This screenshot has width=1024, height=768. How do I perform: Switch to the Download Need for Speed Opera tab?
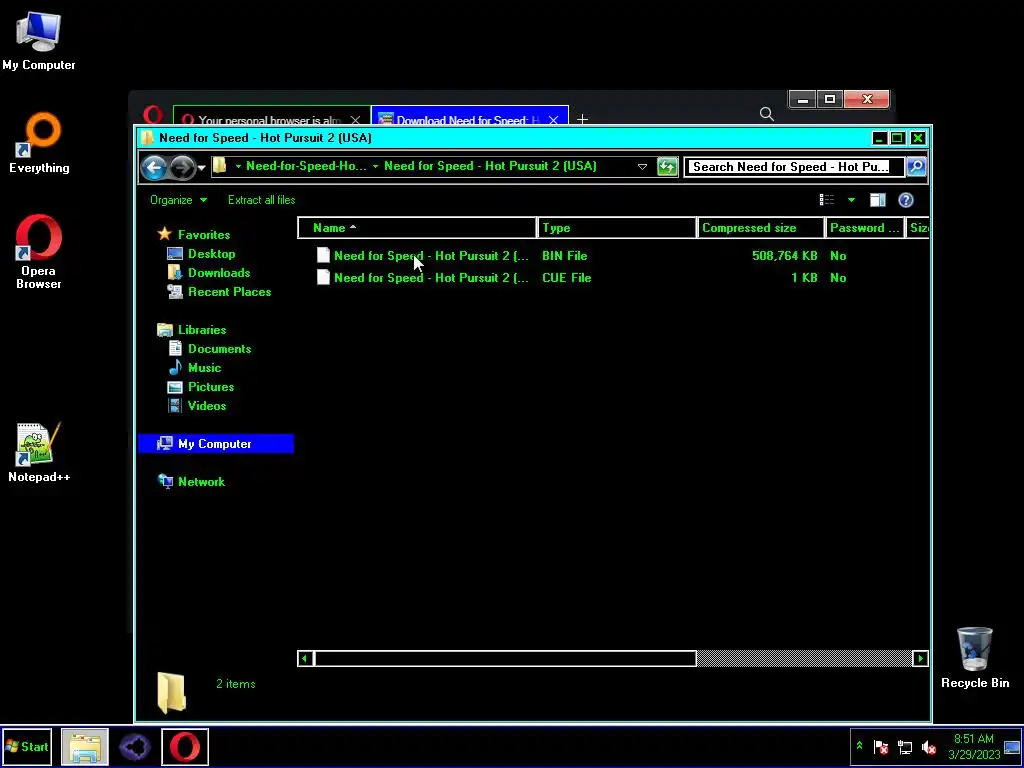[x=460, y=120]
